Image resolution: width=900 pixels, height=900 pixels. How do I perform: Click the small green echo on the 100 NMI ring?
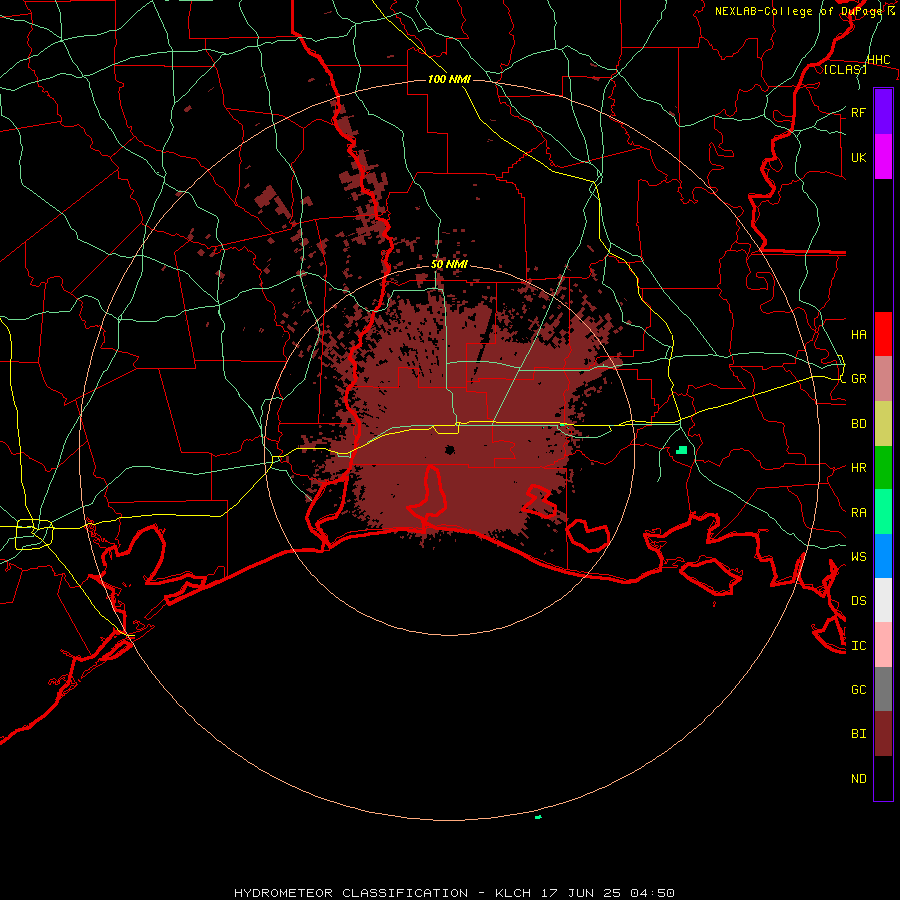[x=538, y=817]
